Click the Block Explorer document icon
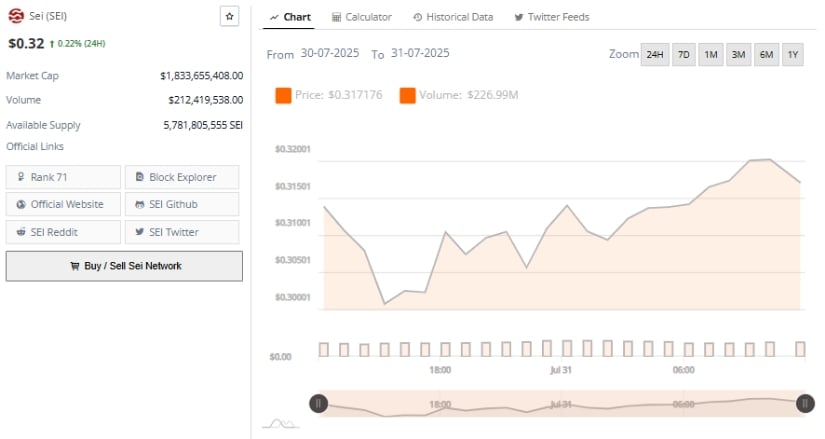 139,176
